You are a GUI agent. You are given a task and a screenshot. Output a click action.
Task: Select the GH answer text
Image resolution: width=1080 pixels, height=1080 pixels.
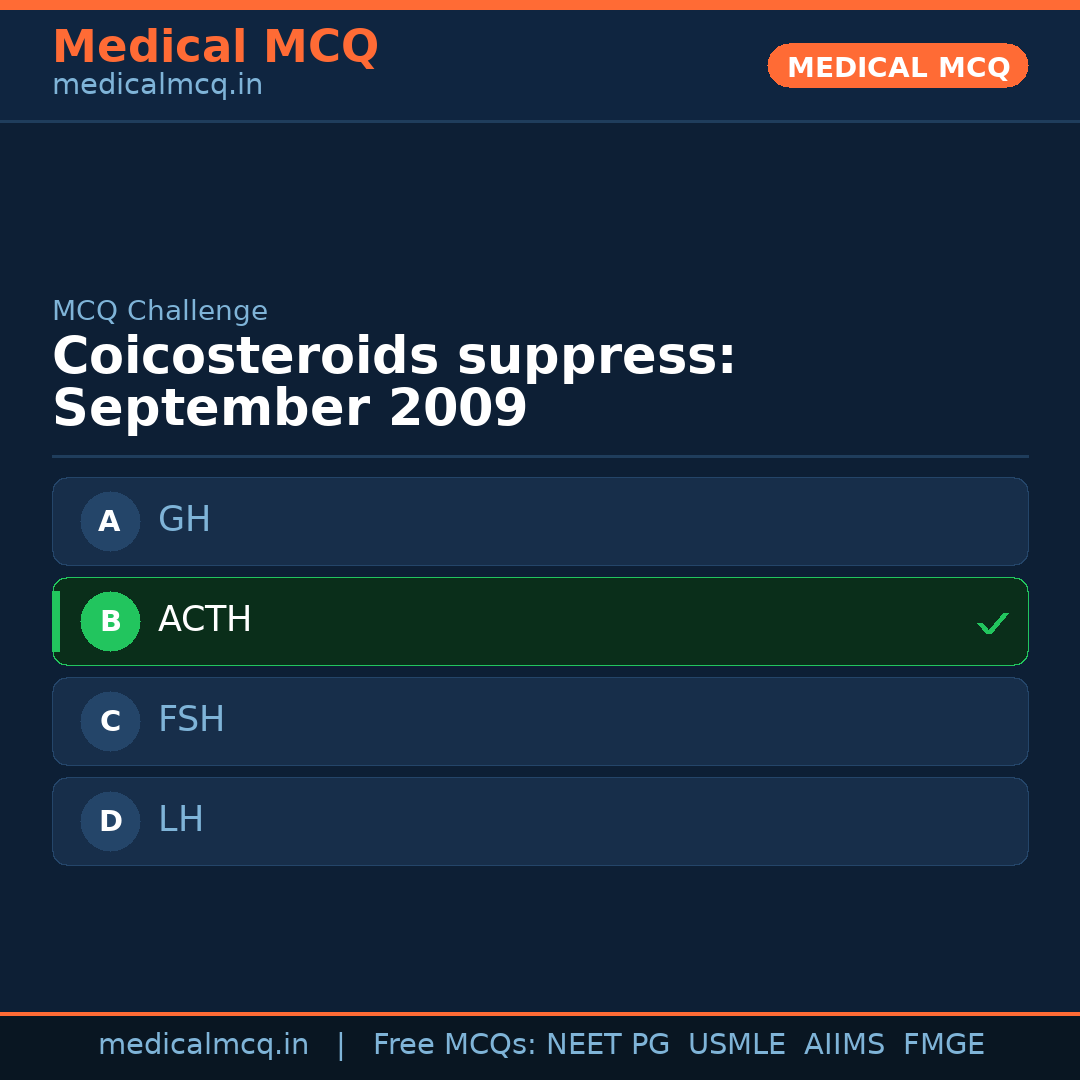(184, 520)
